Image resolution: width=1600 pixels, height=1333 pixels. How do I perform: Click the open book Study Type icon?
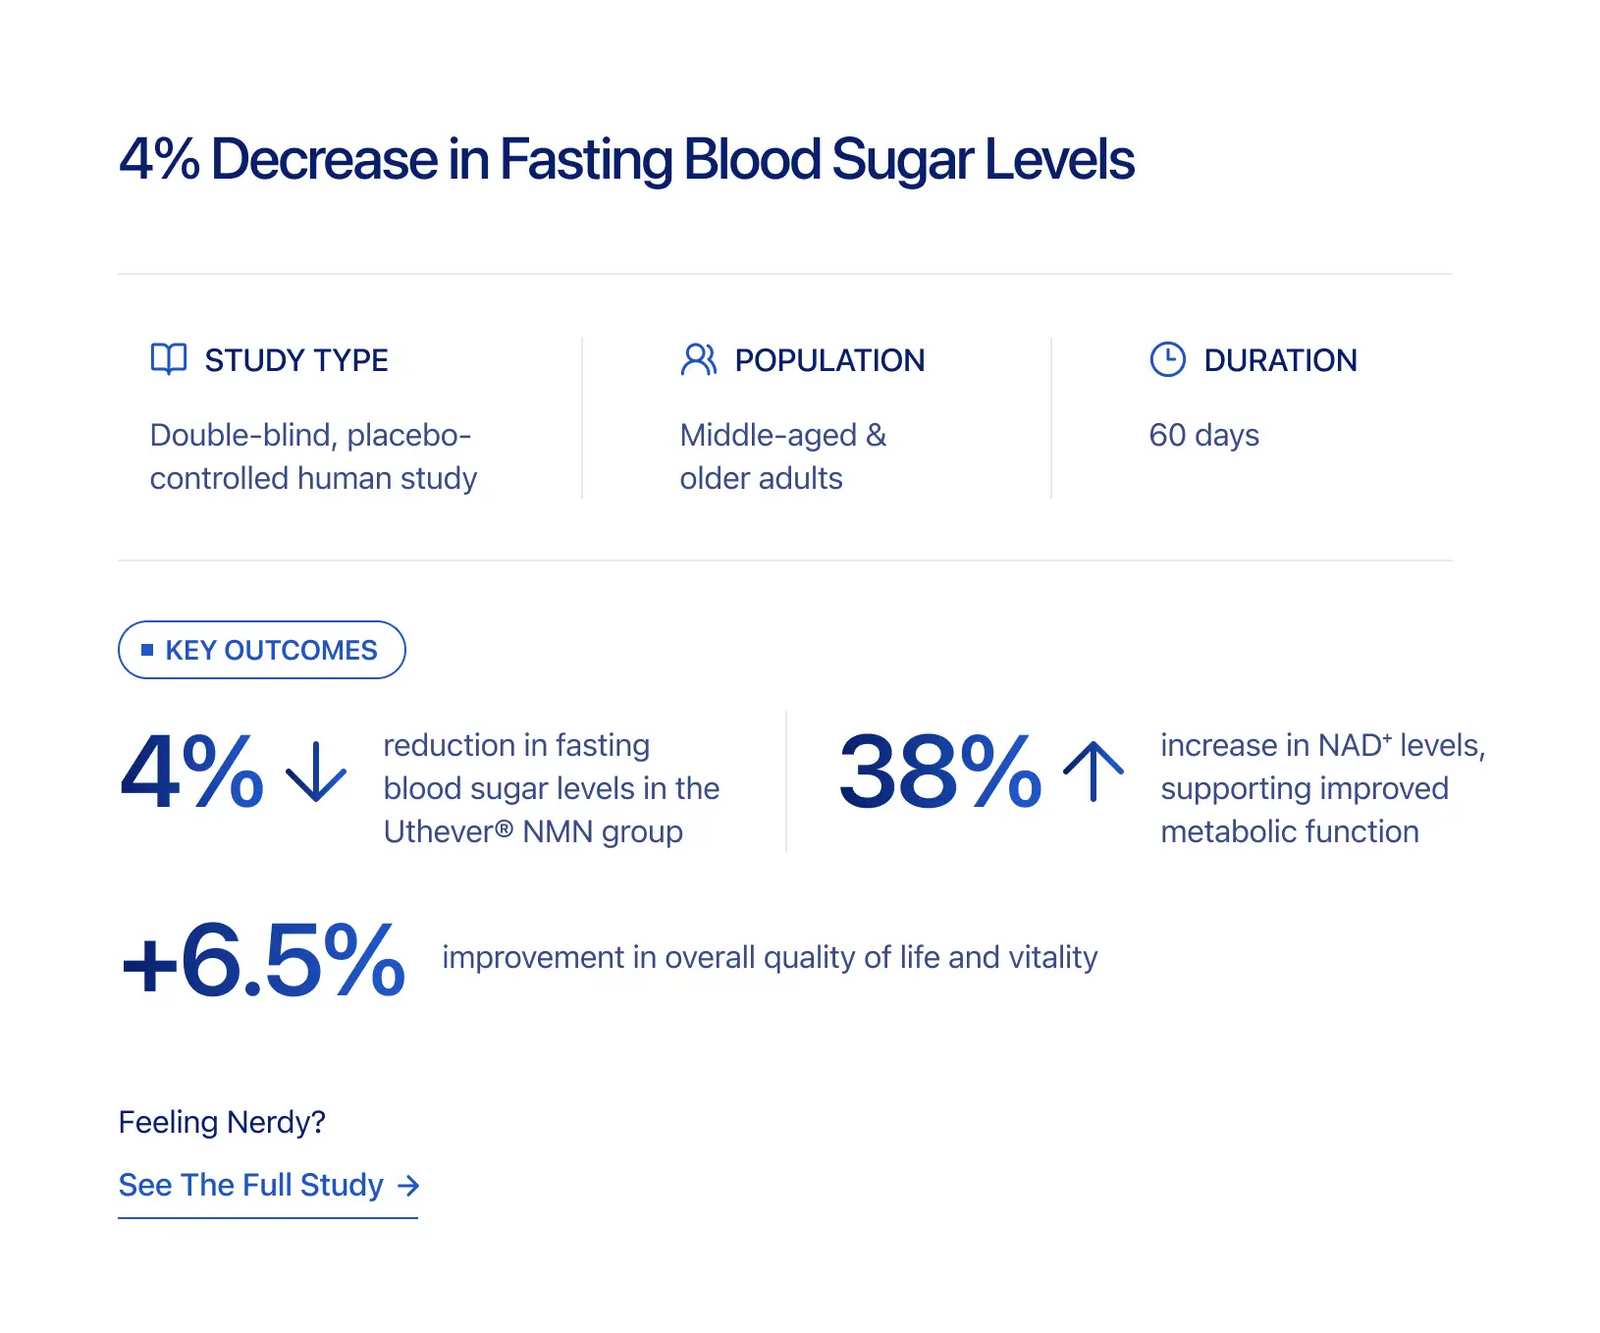pyautogui.click(x=169, y=359)
